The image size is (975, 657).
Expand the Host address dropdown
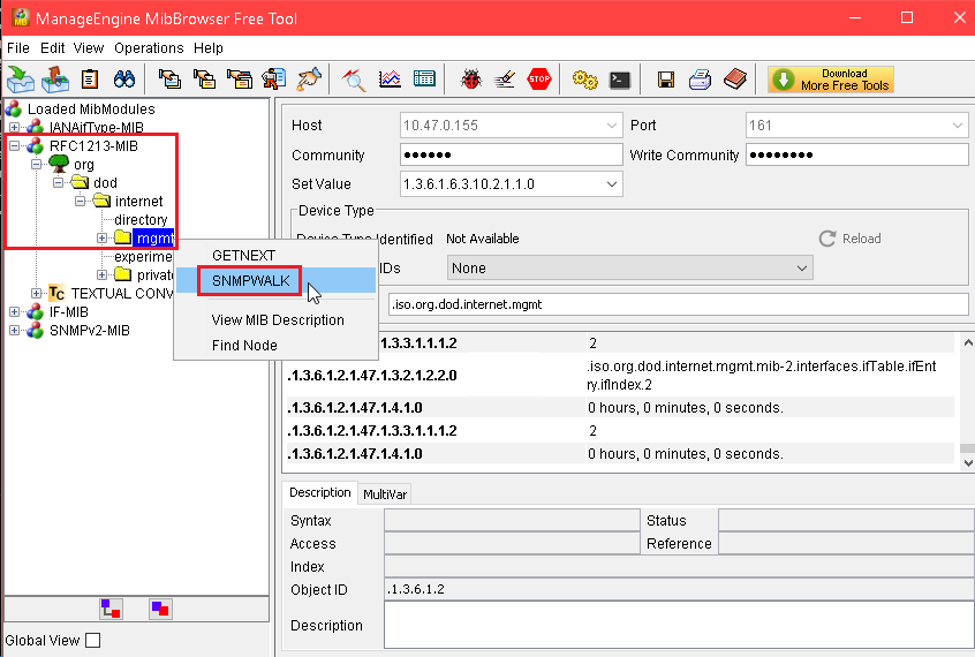click(611, 126)
